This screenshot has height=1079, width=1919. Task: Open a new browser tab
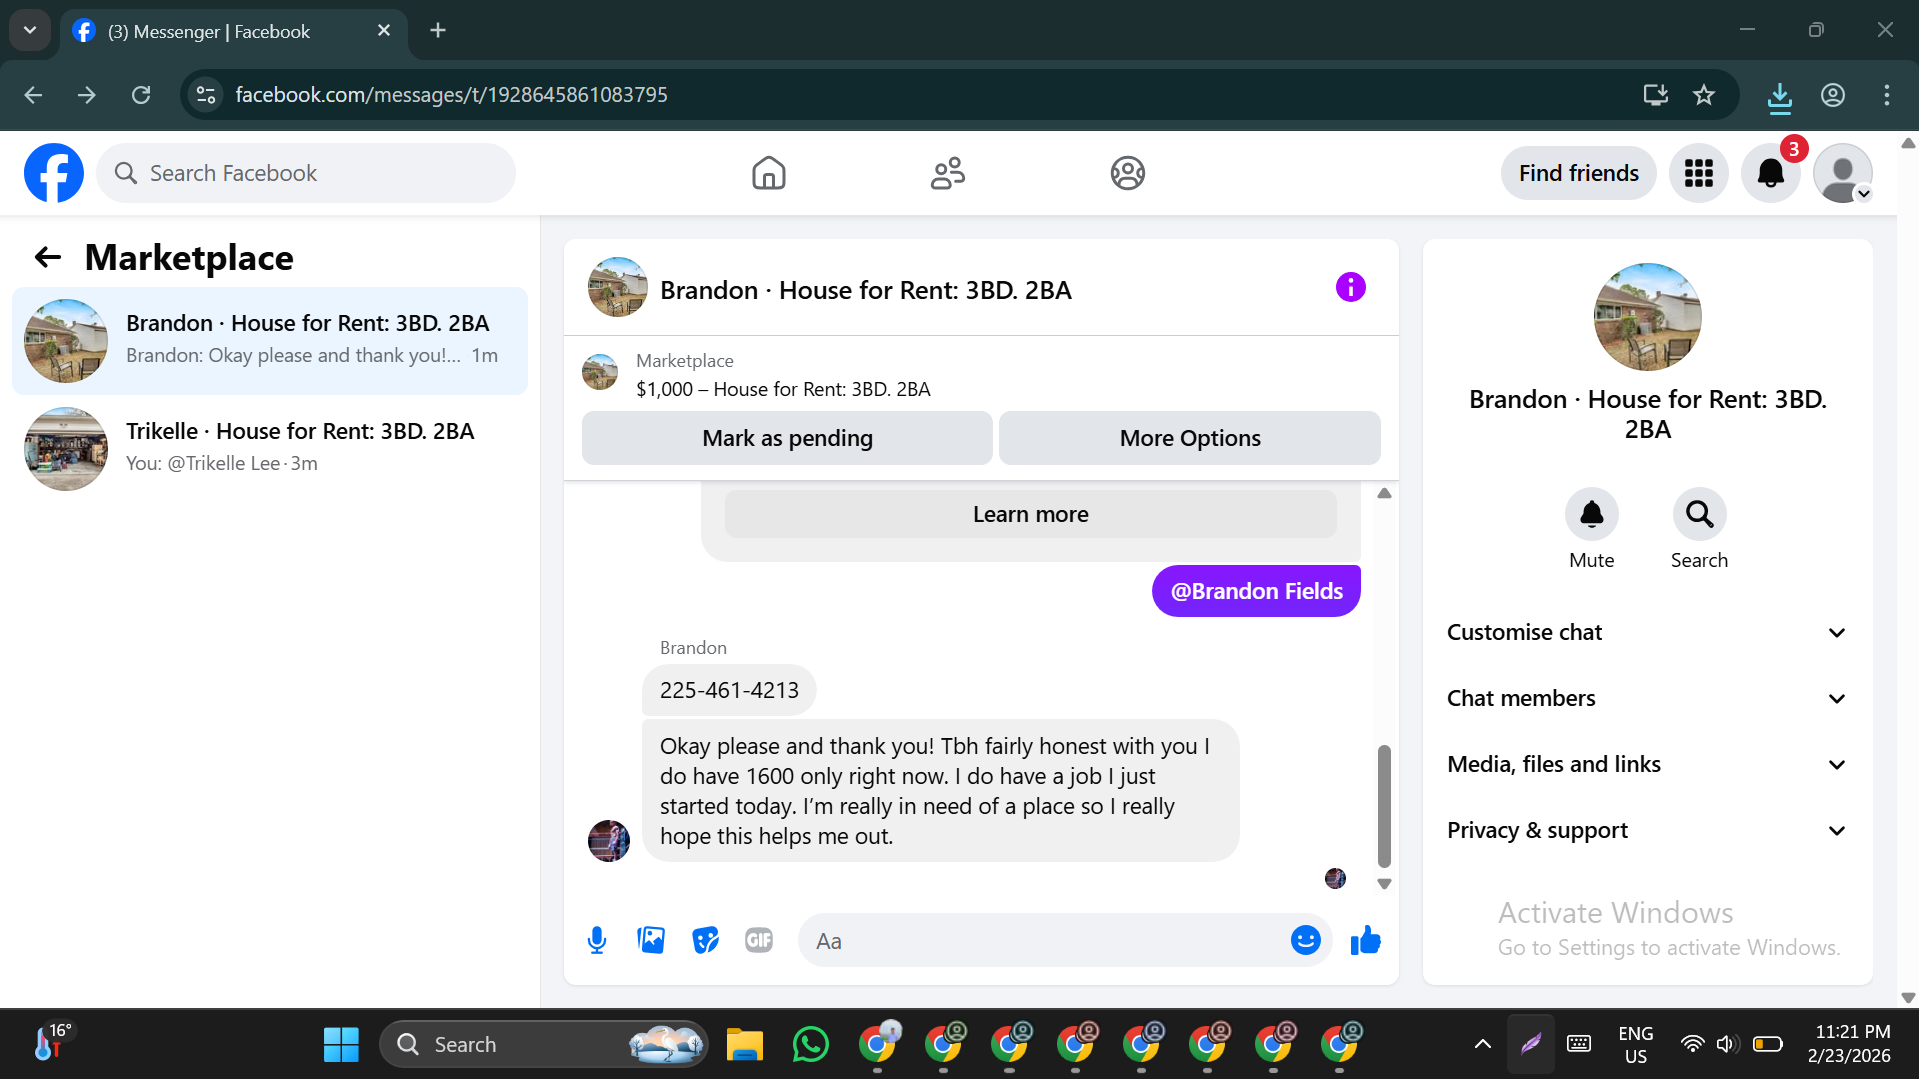[438, 31]
